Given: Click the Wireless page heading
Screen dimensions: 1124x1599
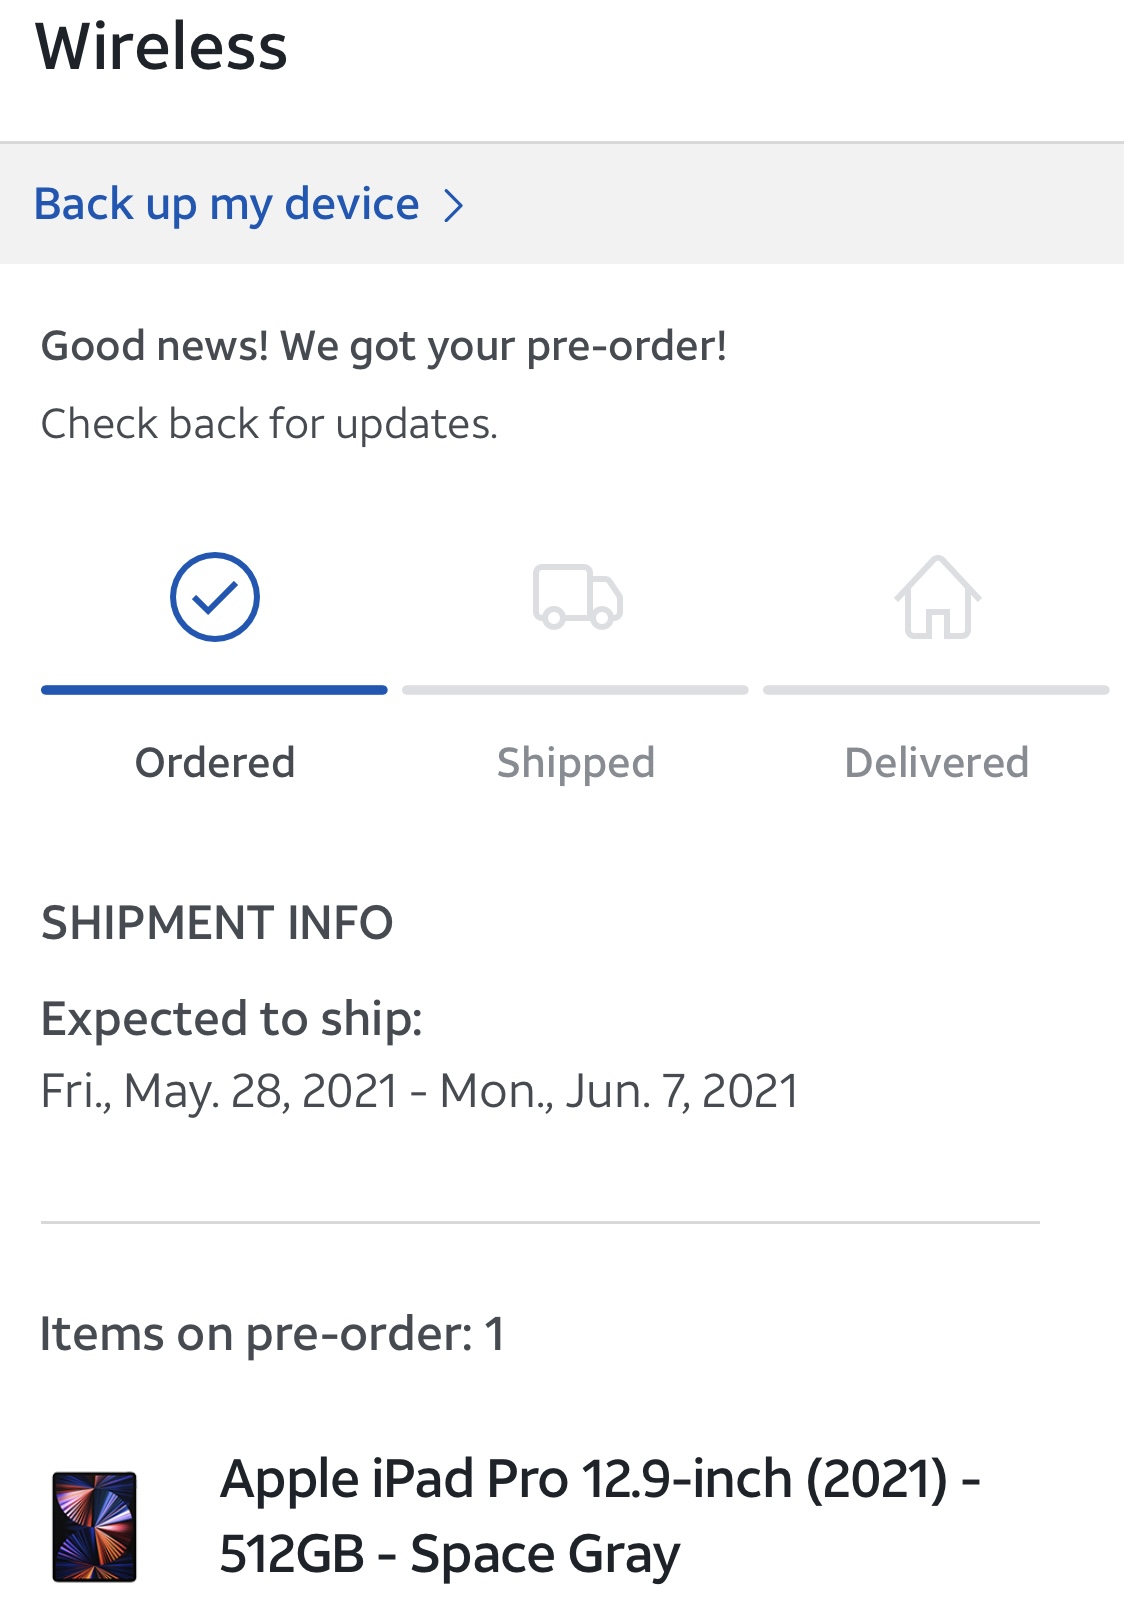Looking at the screenshot, I should pos(162,46).
